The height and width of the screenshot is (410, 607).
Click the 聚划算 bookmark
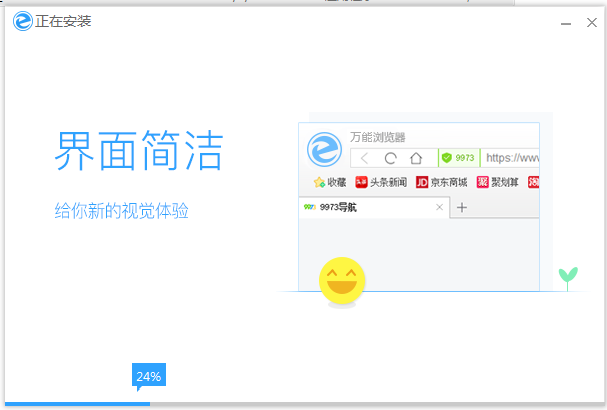click(497, 182)
